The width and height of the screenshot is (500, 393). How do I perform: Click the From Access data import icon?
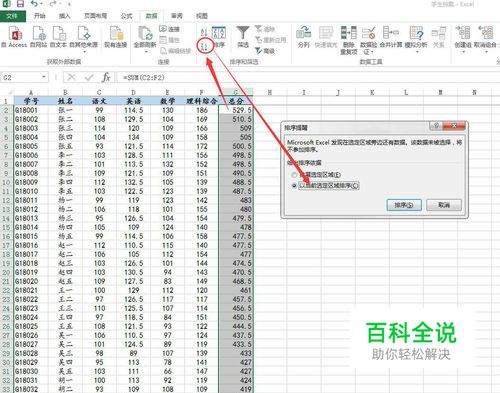[16, 34]
